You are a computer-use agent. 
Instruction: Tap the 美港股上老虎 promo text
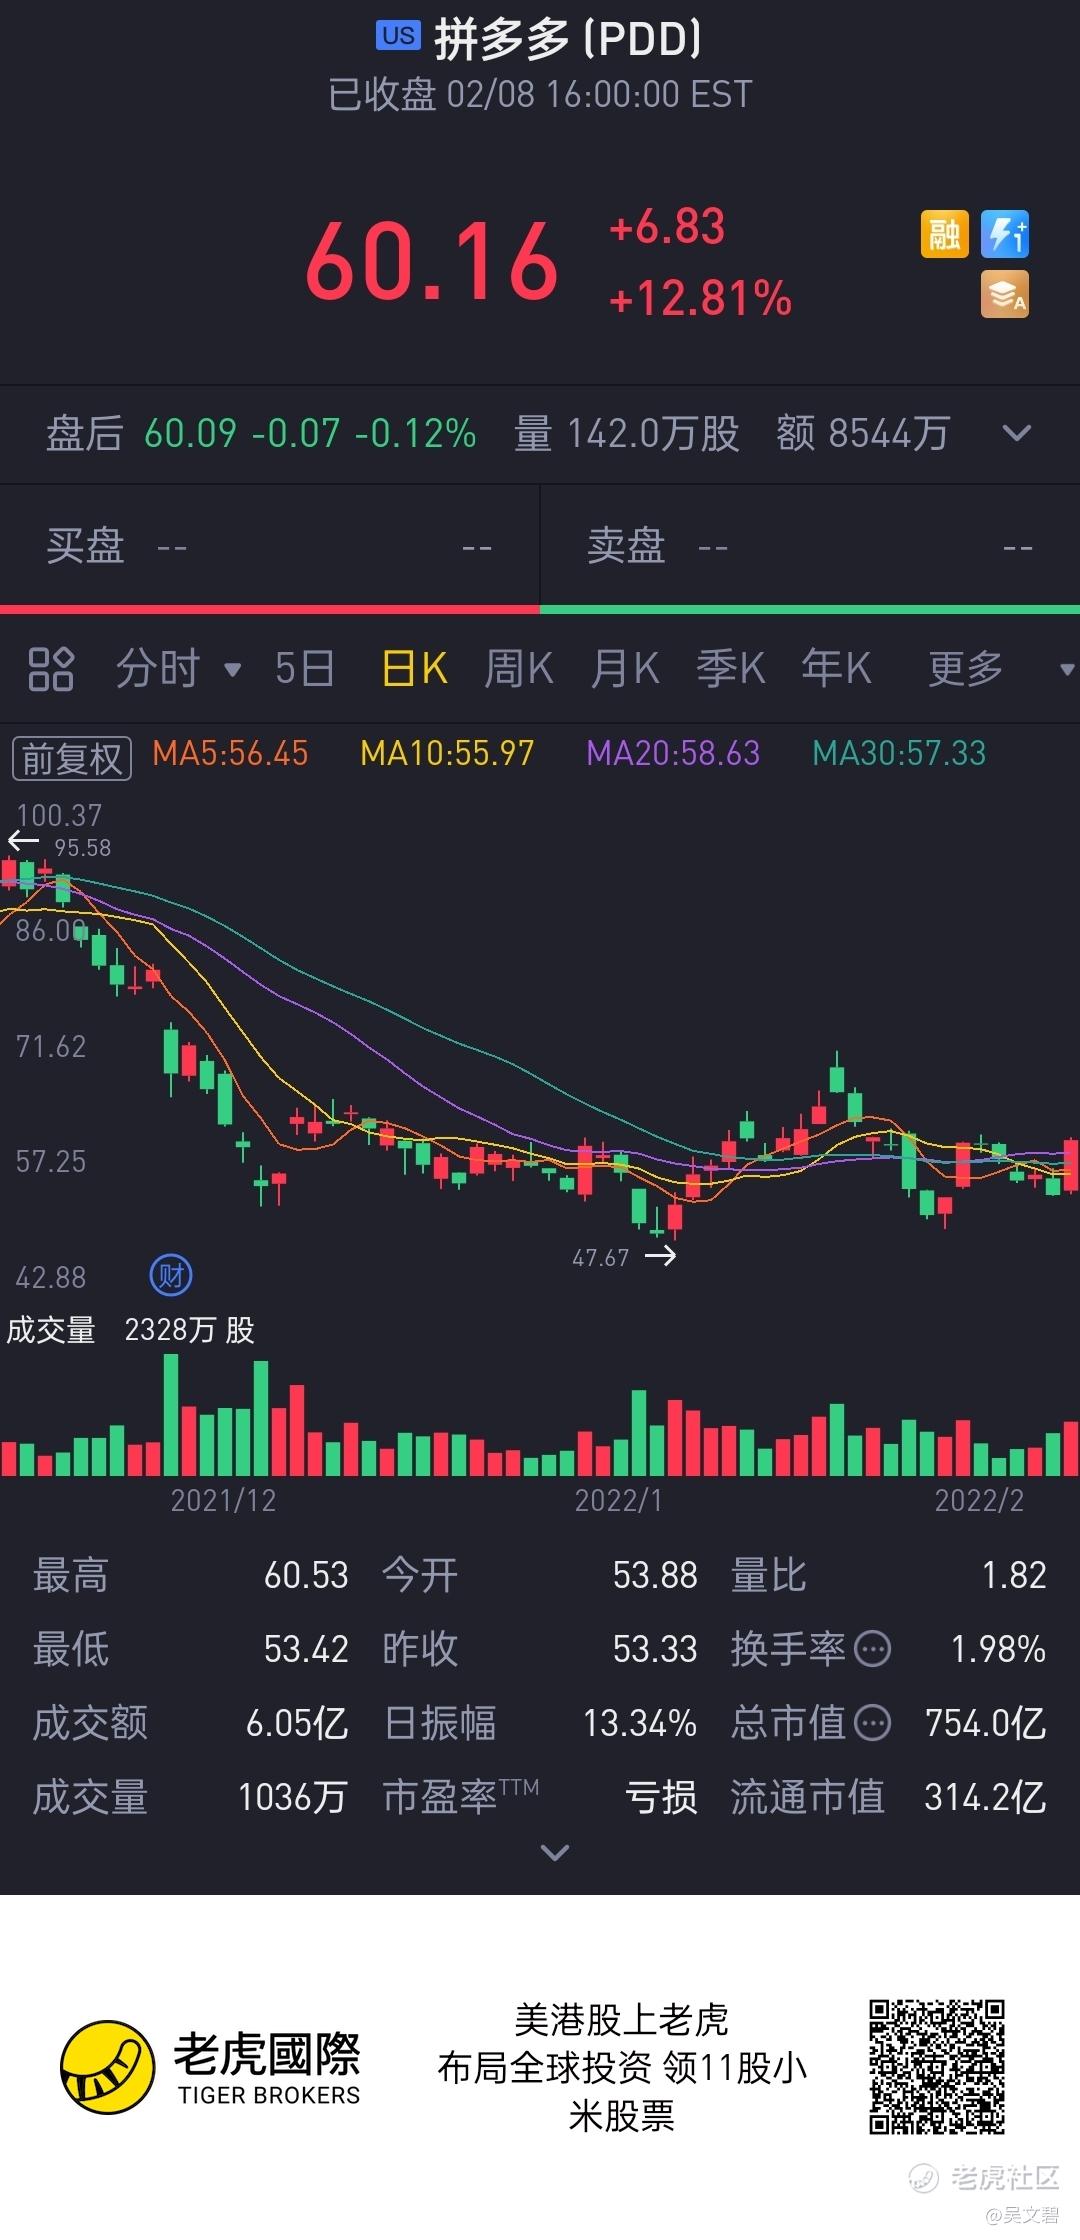click(x=621, y=2020)
